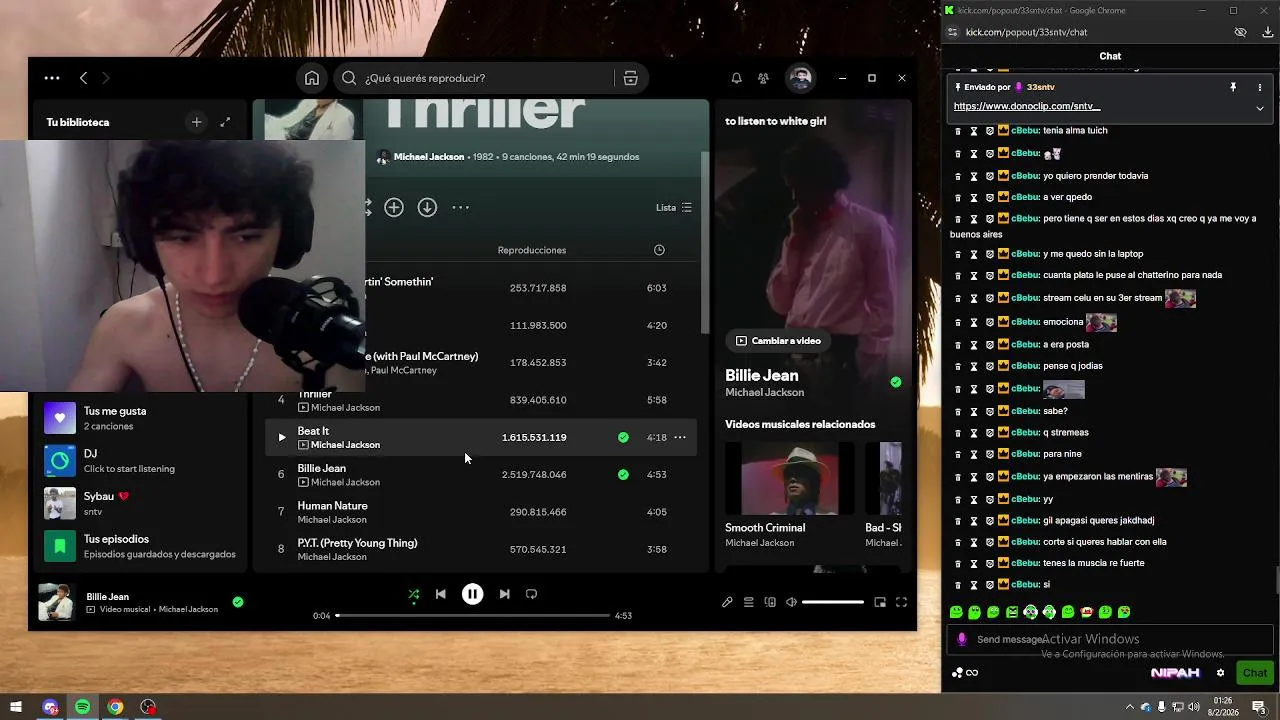The height and width of the screenshot is (720, 1280).
Task: Open the donoclip.com link in Kick chat
Action: [1027, 106]
